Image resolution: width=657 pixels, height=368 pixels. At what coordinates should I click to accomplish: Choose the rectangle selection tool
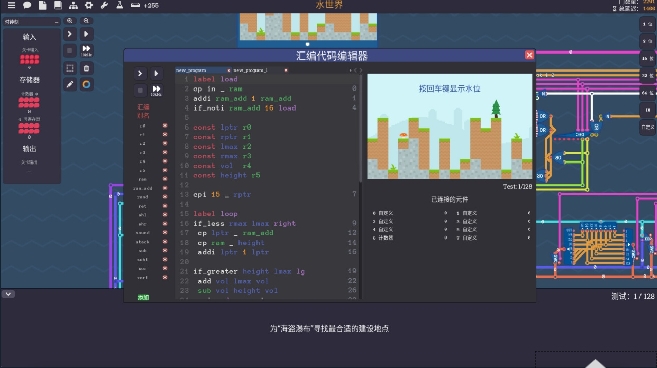[70, 68]
